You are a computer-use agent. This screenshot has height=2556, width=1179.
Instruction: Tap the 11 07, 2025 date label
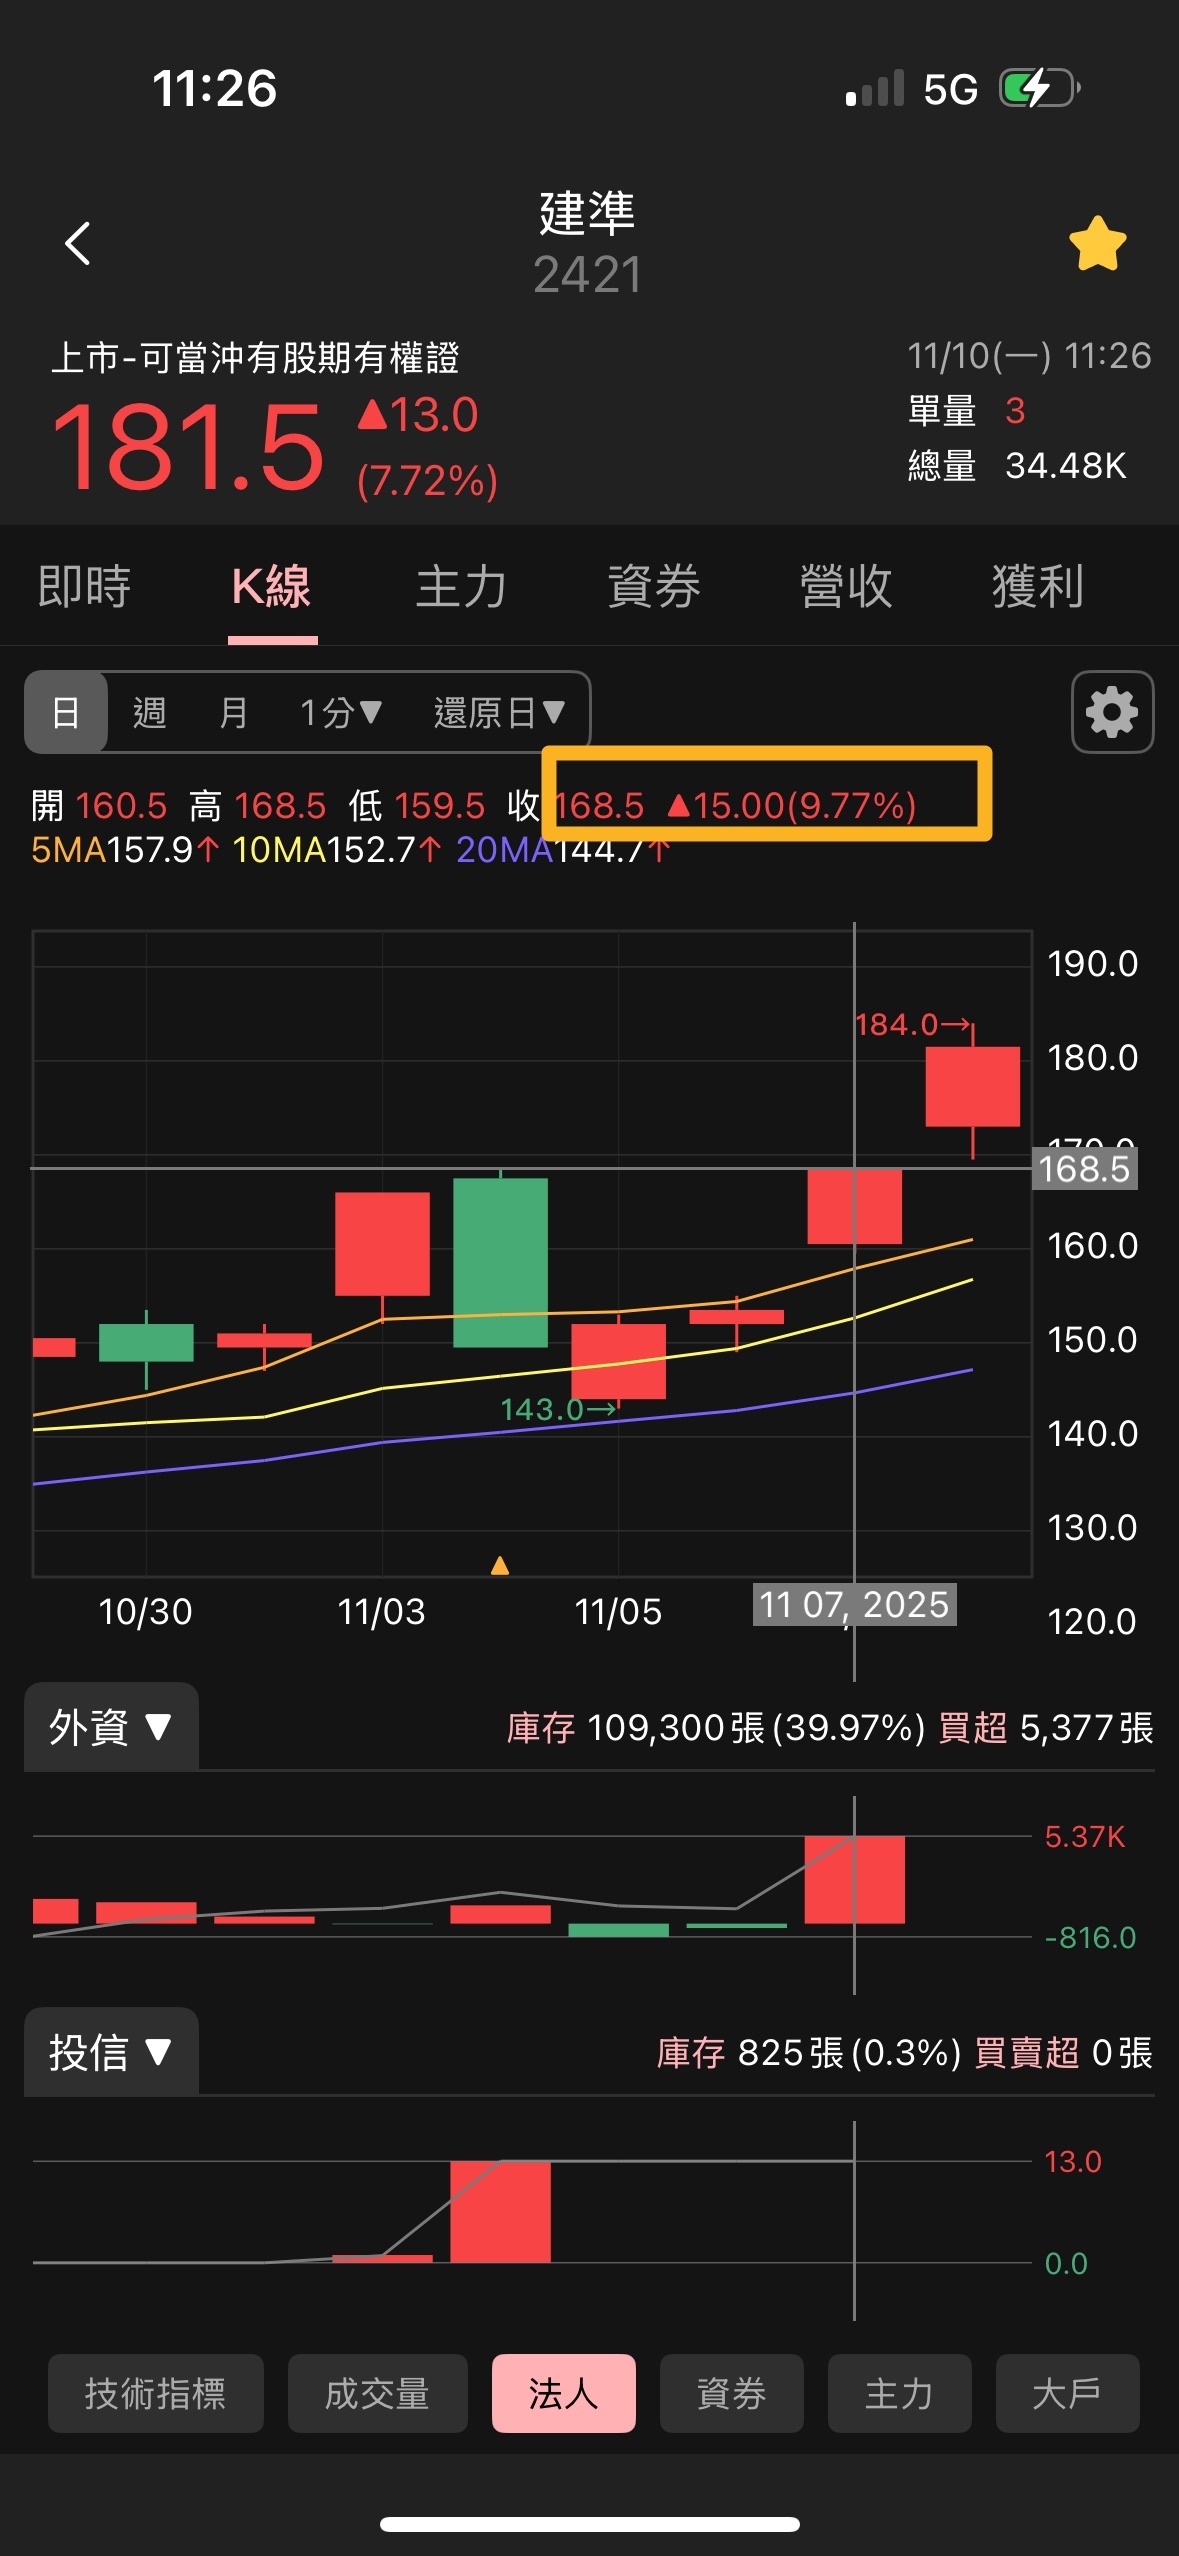854,1604
